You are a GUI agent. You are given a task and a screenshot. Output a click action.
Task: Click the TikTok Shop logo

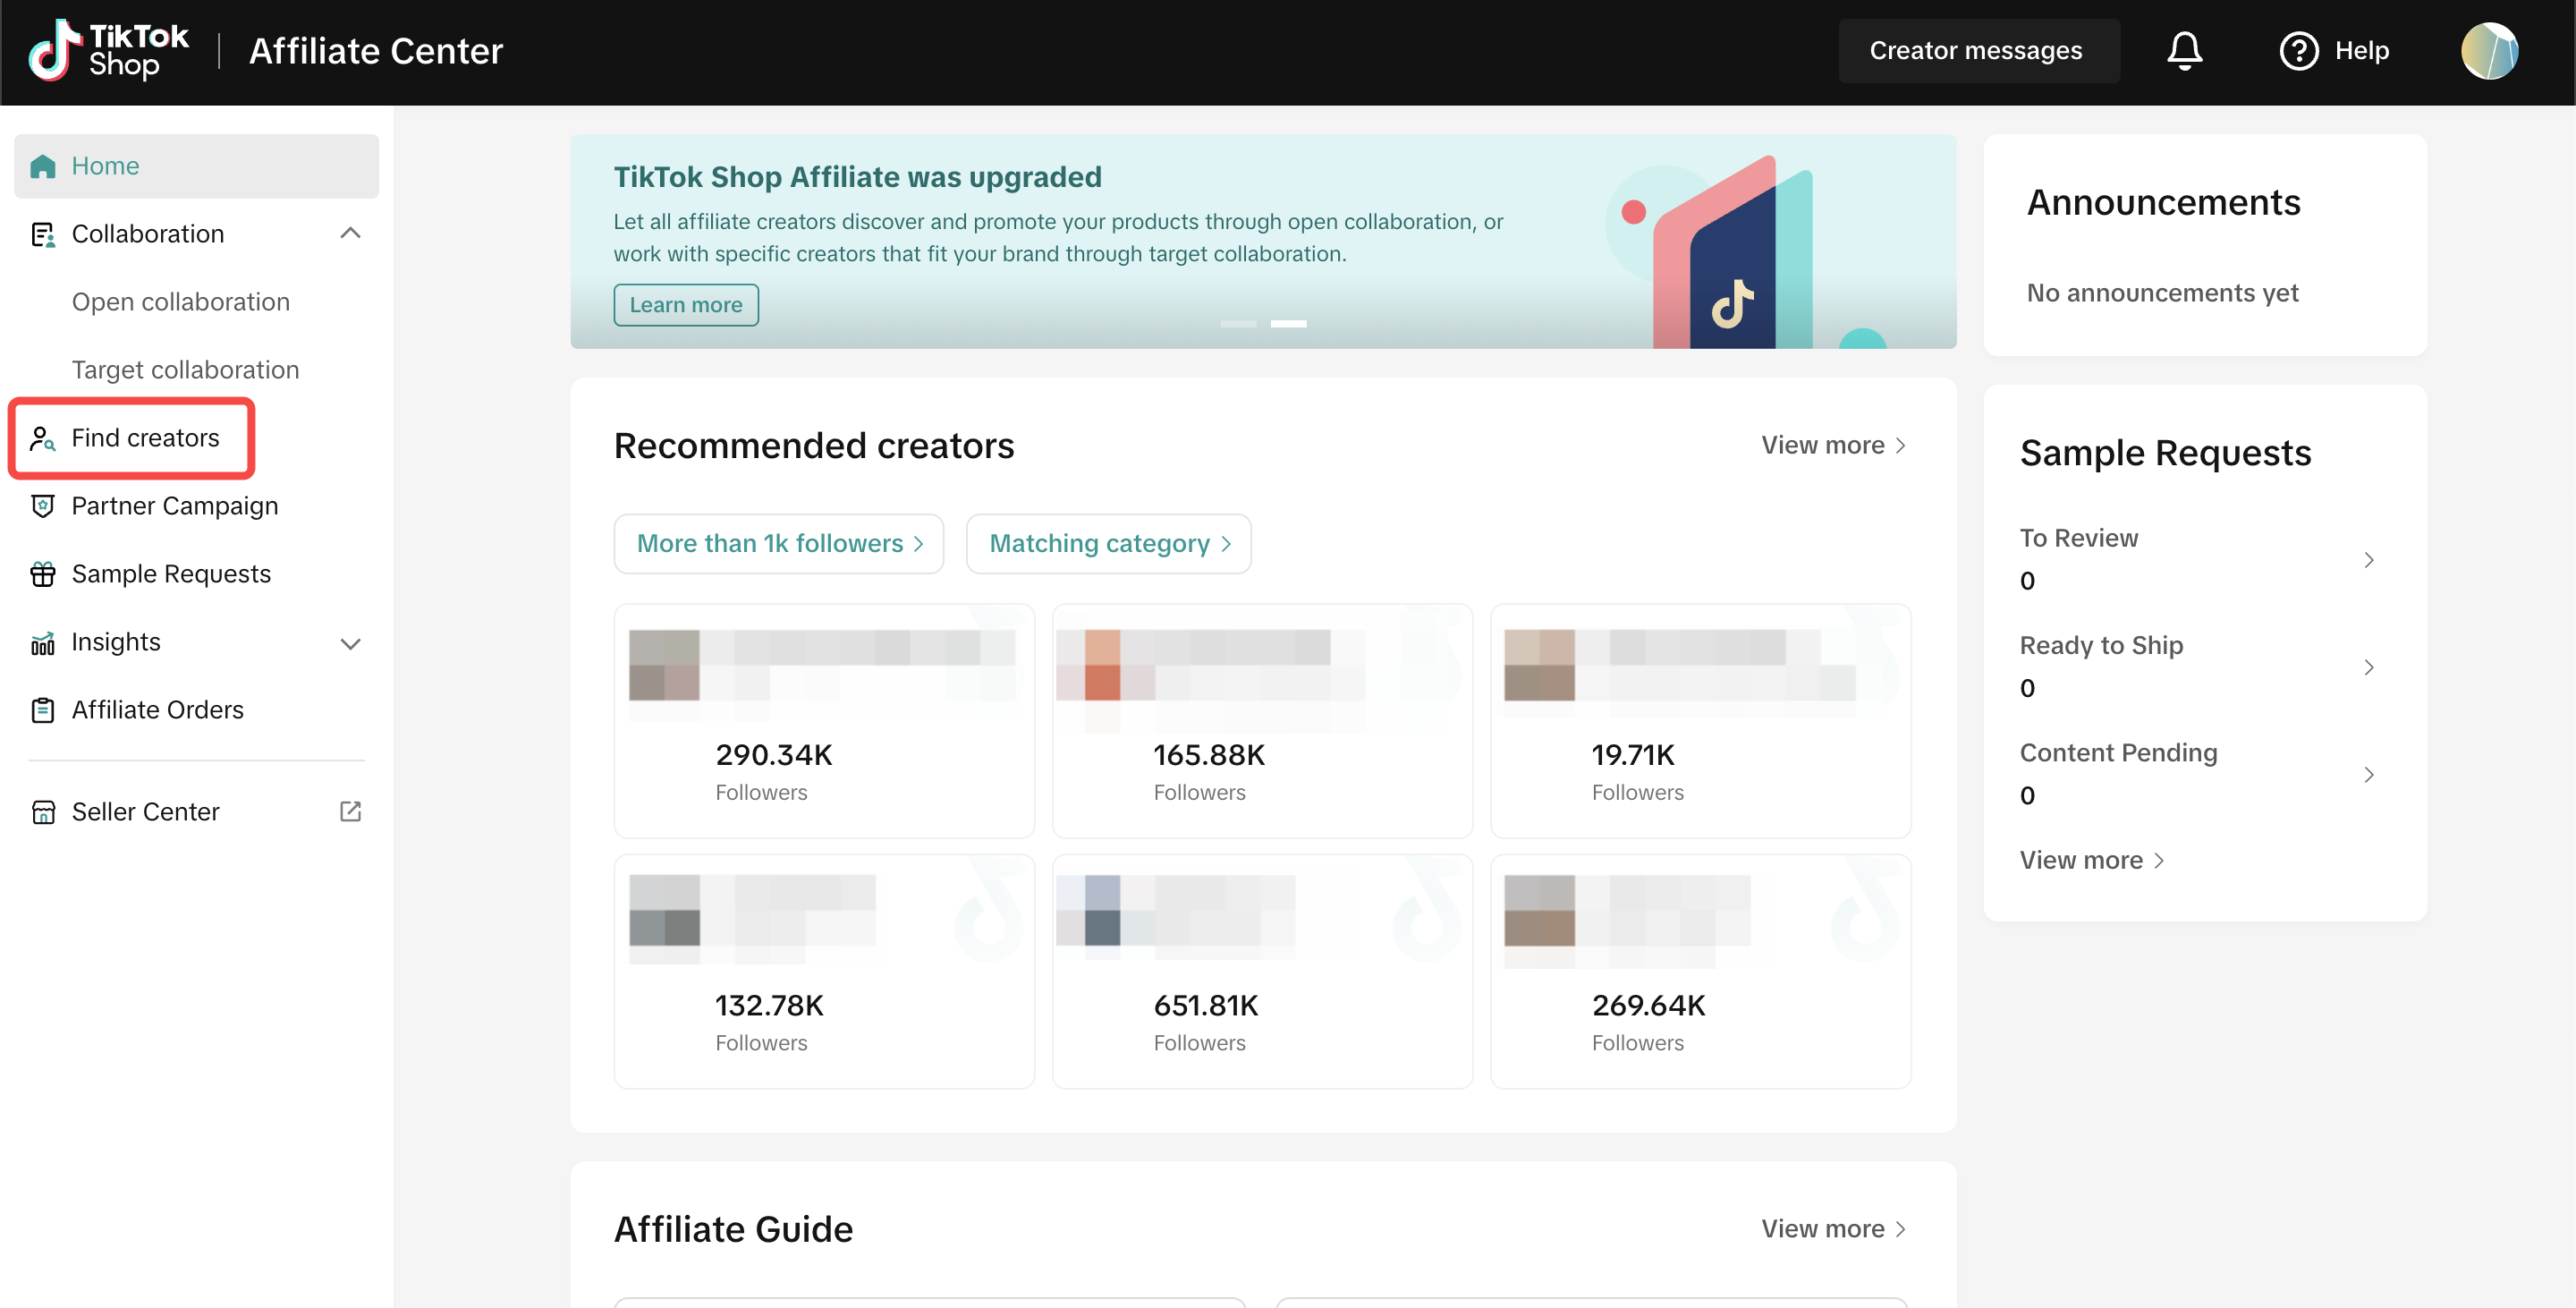click(x=108, y=51)
